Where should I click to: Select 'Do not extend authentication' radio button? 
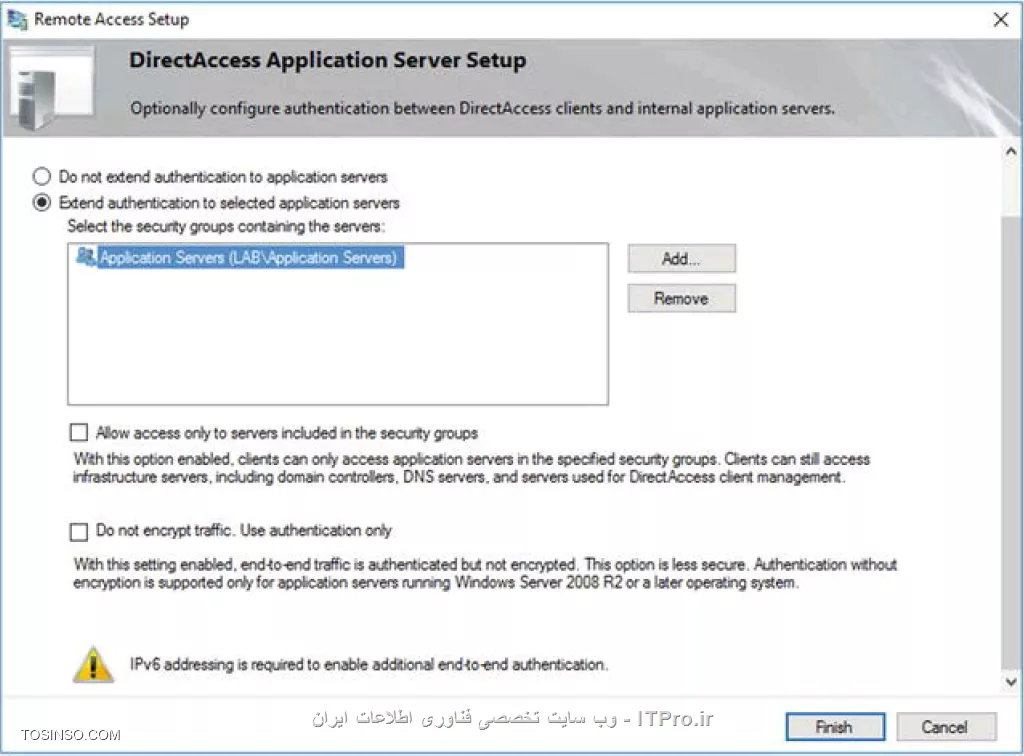pyautogui.click(x=42, y=176)
